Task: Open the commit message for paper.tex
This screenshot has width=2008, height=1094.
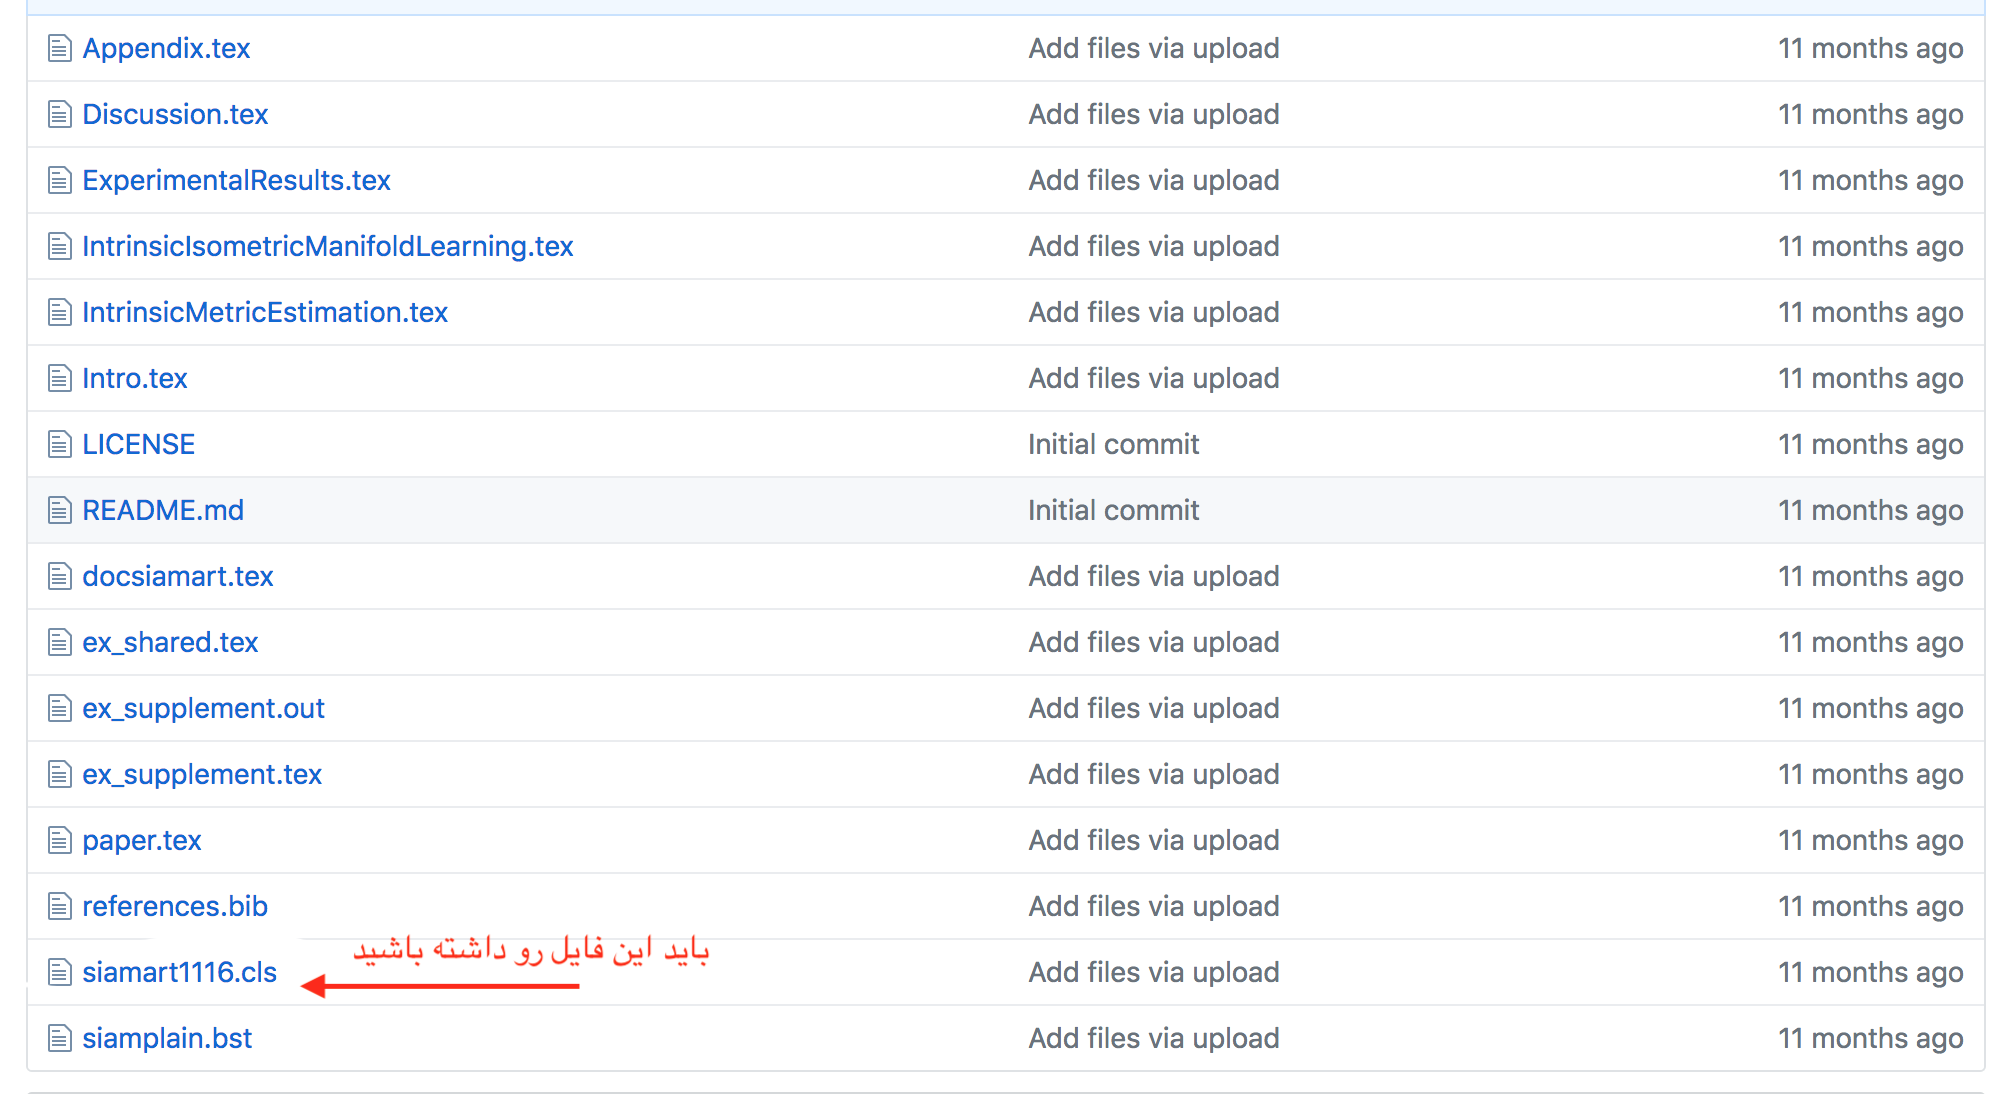Action: click(x=1153, y=840)
